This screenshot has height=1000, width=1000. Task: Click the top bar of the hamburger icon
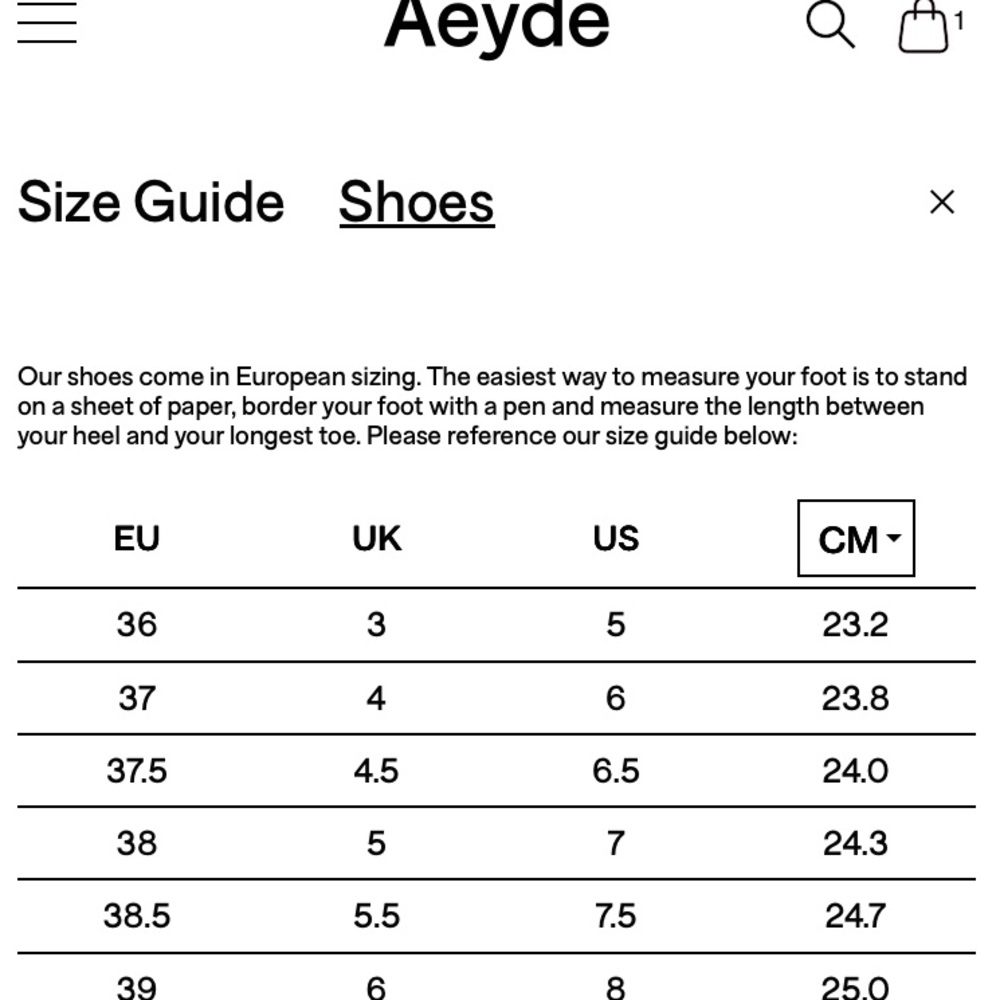[45, 4]
